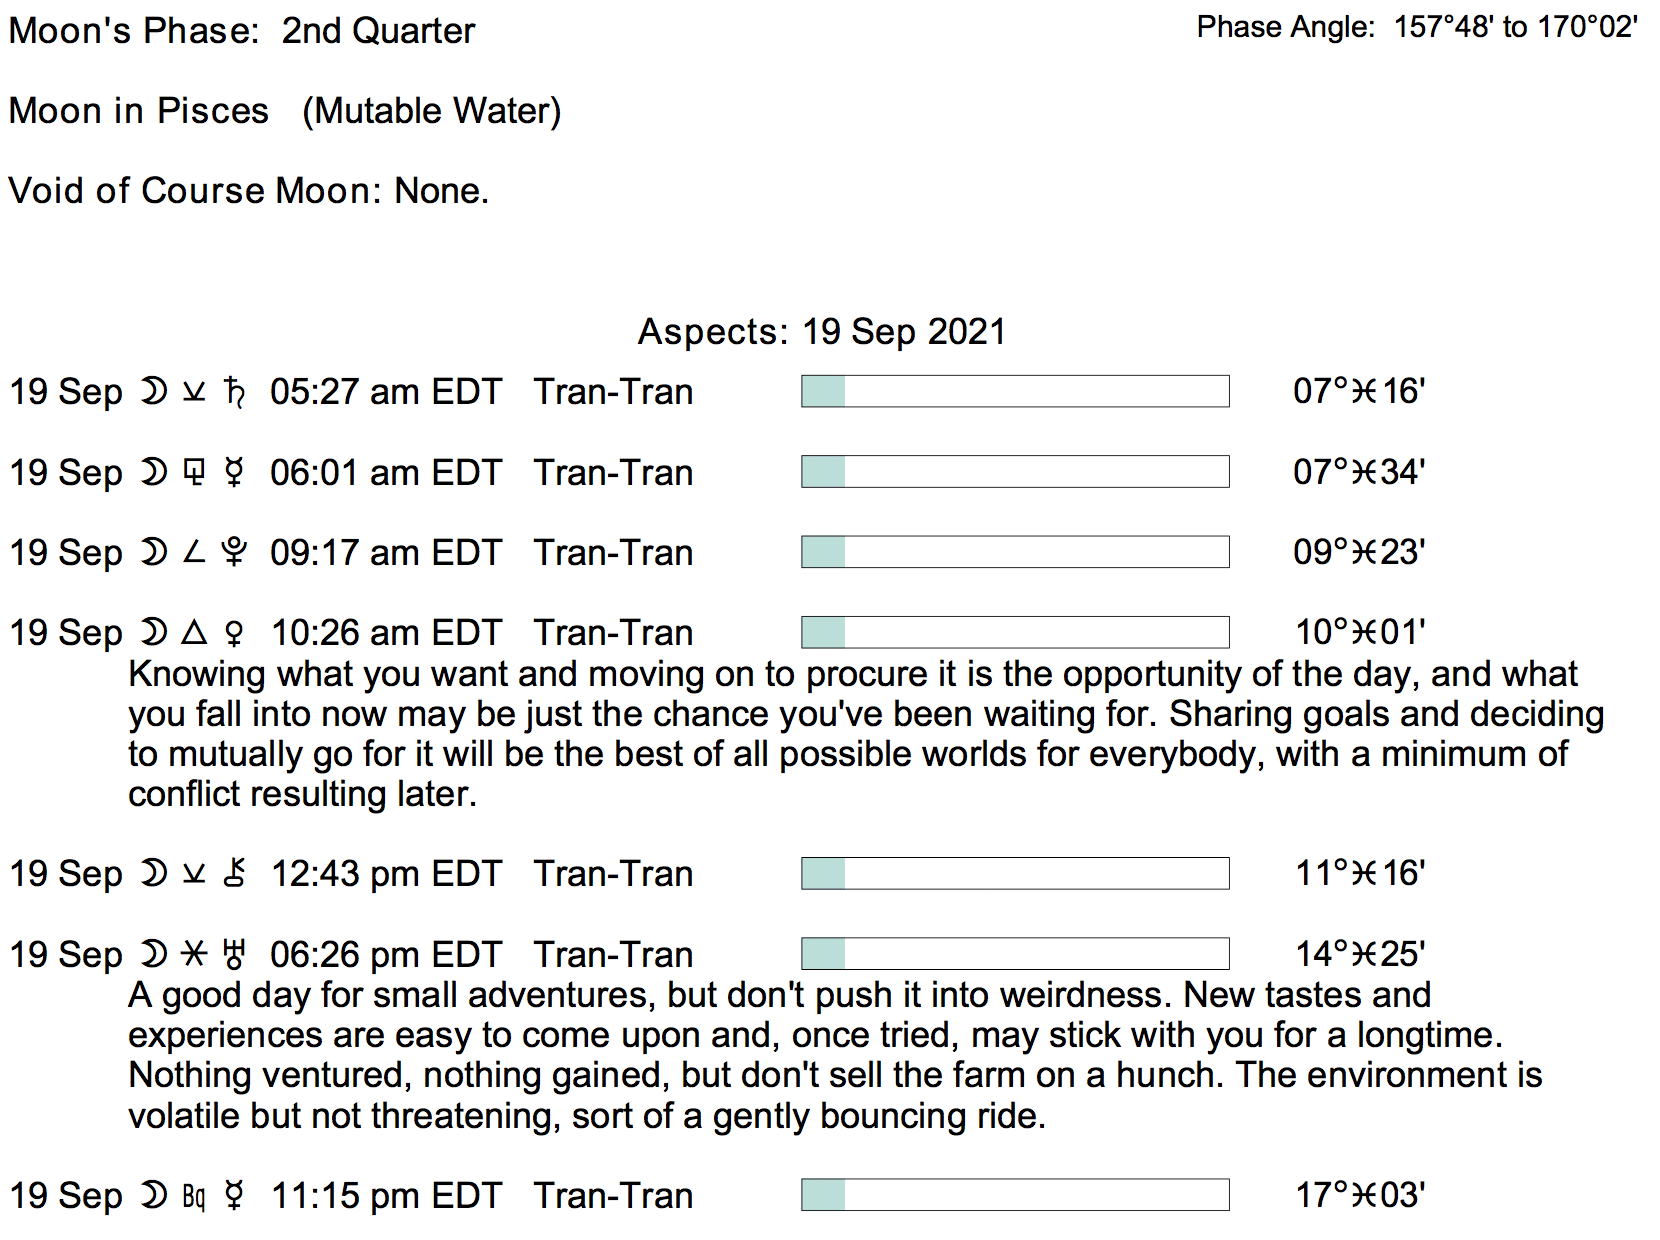Viewport: 1660px width, 1240px height.
Task: Select the Bq aspect symbol in the last row
Action: [194, 1196]
